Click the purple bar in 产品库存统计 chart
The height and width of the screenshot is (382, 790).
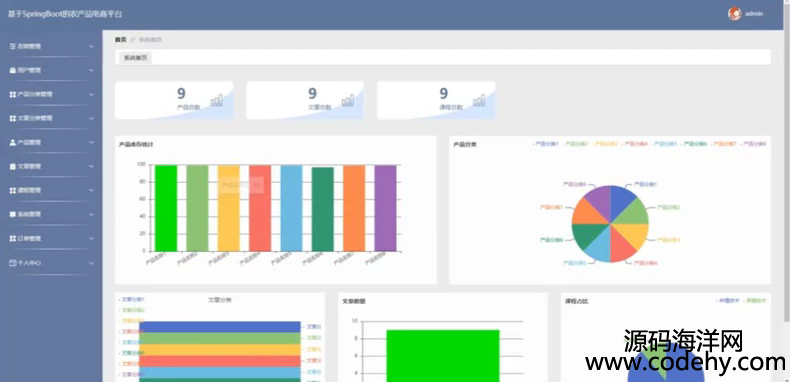(385, 208)
